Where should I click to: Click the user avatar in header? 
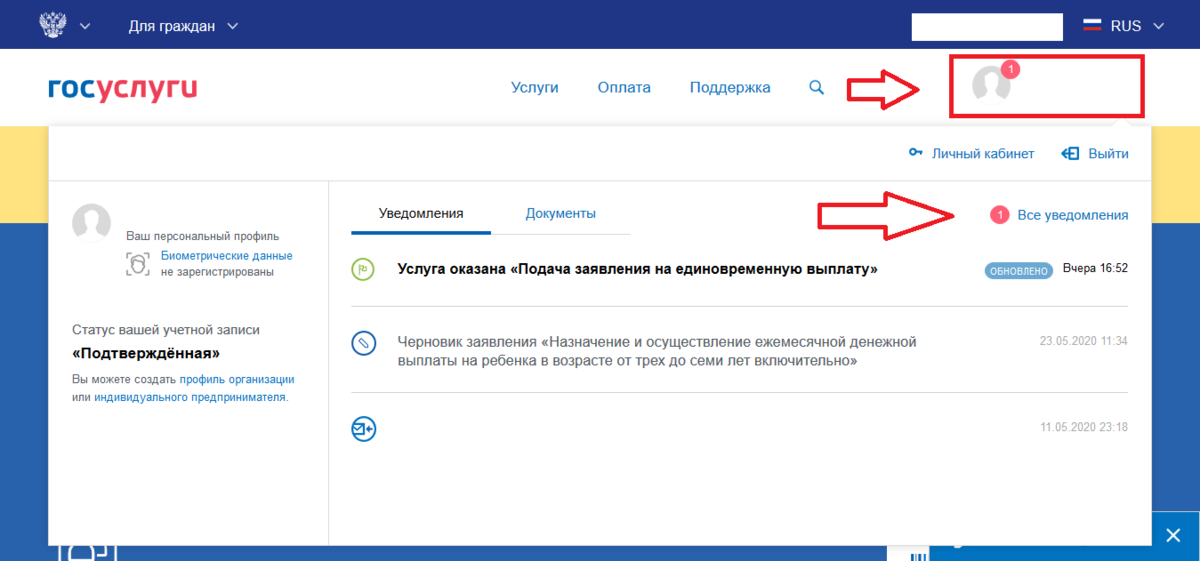click(991, 85)
